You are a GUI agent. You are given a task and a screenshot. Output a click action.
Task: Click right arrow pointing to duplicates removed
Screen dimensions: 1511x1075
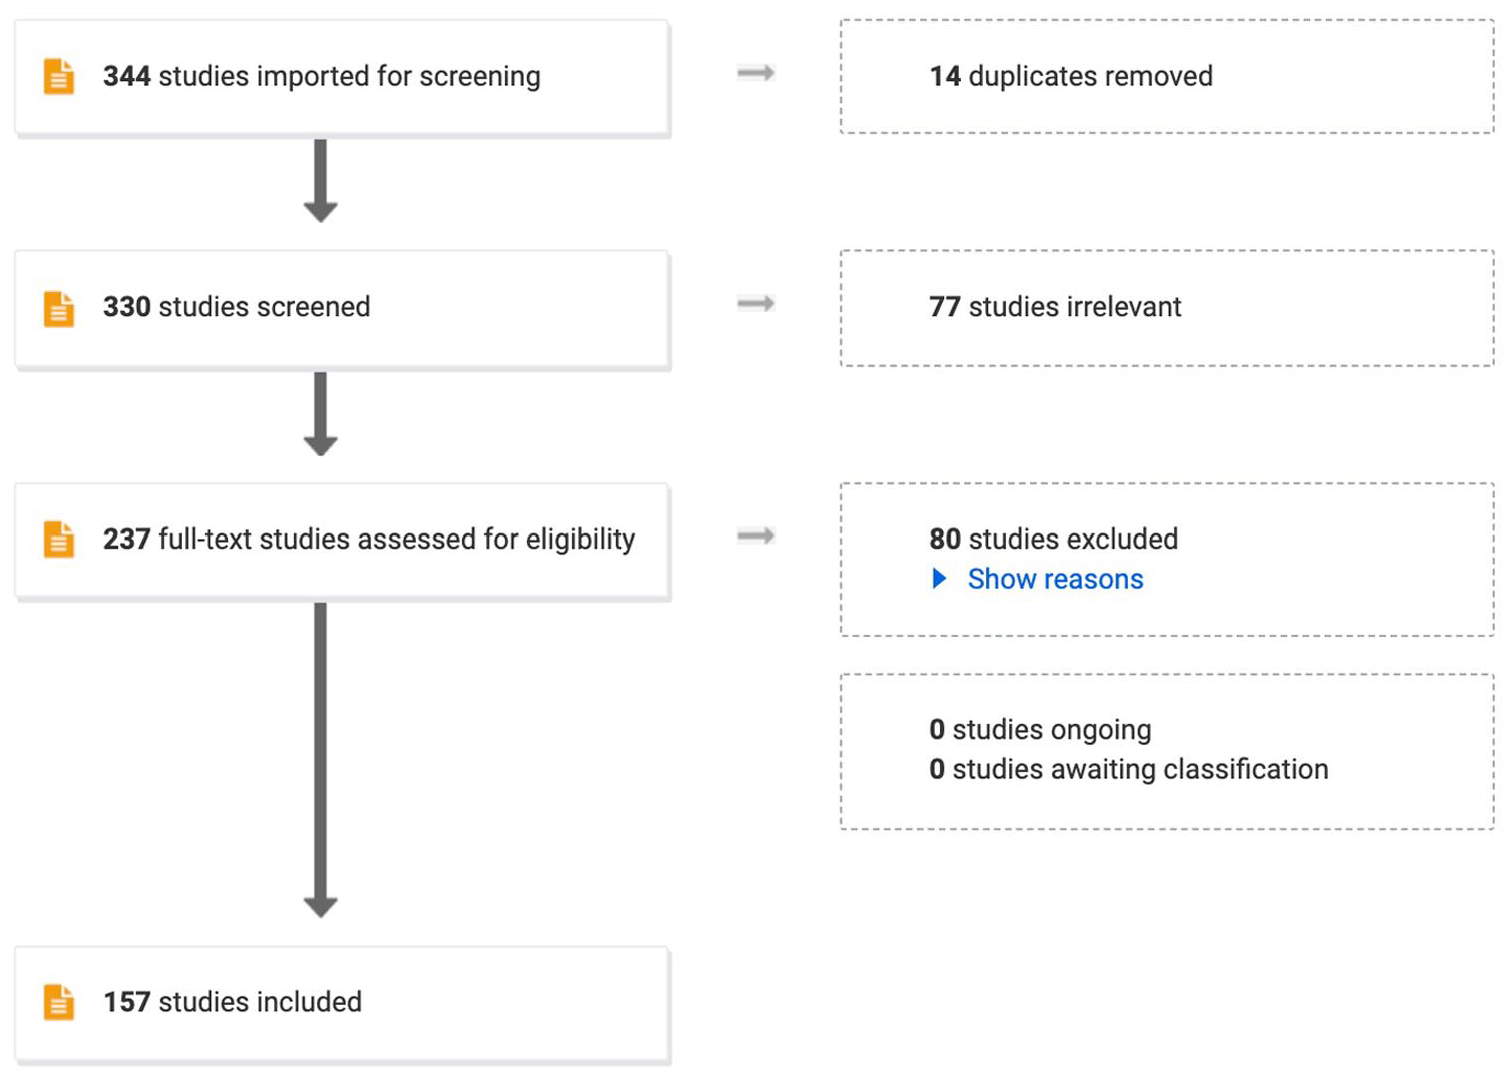[756, 73]
